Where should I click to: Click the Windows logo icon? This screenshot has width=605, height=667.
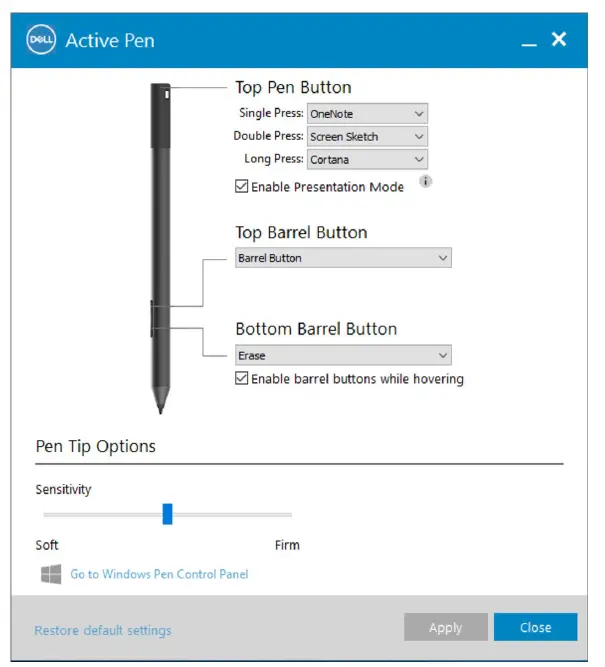[51, 574]
